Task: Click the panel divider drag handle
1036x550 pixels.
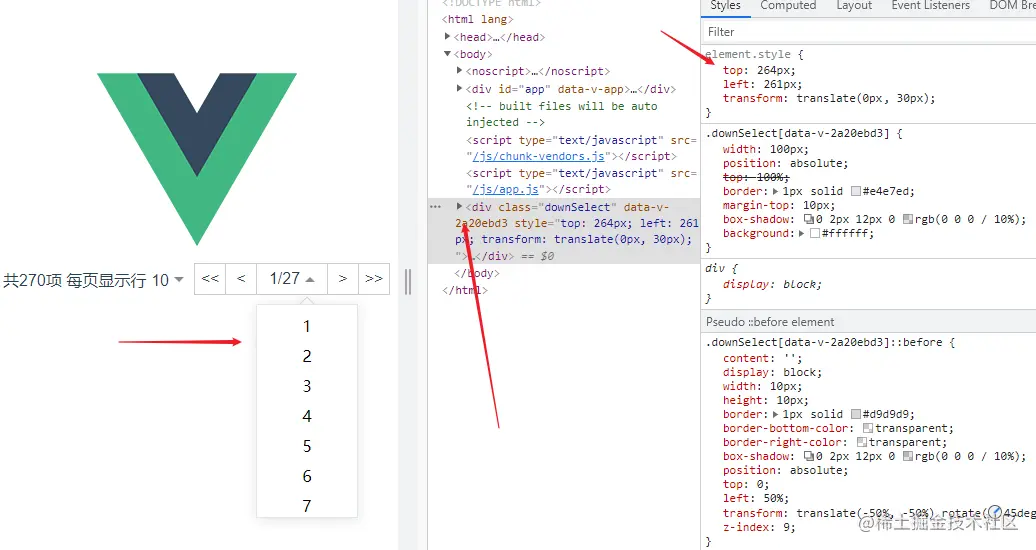Action: point(408,282)
